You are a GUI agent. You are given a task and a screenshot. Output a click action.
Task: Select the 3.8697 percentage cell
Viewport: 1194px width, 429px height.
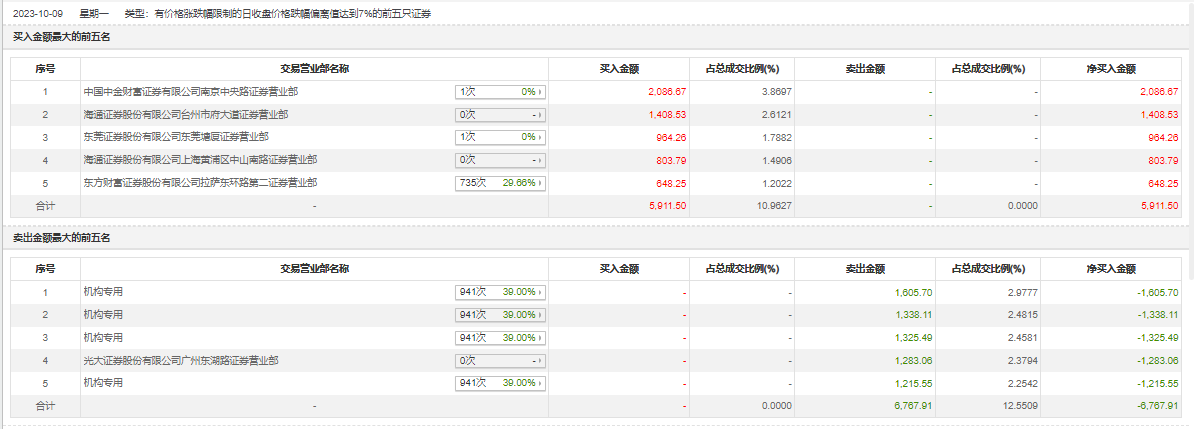(x=775, y=91)
